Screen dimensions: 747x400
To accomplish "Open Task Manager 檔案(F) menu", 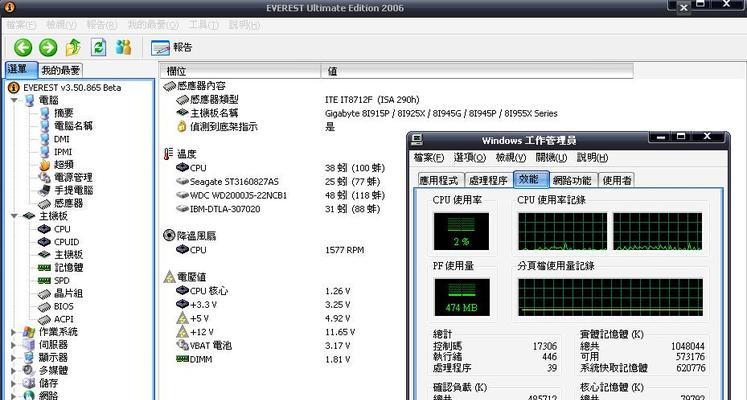I will [429, 158].
